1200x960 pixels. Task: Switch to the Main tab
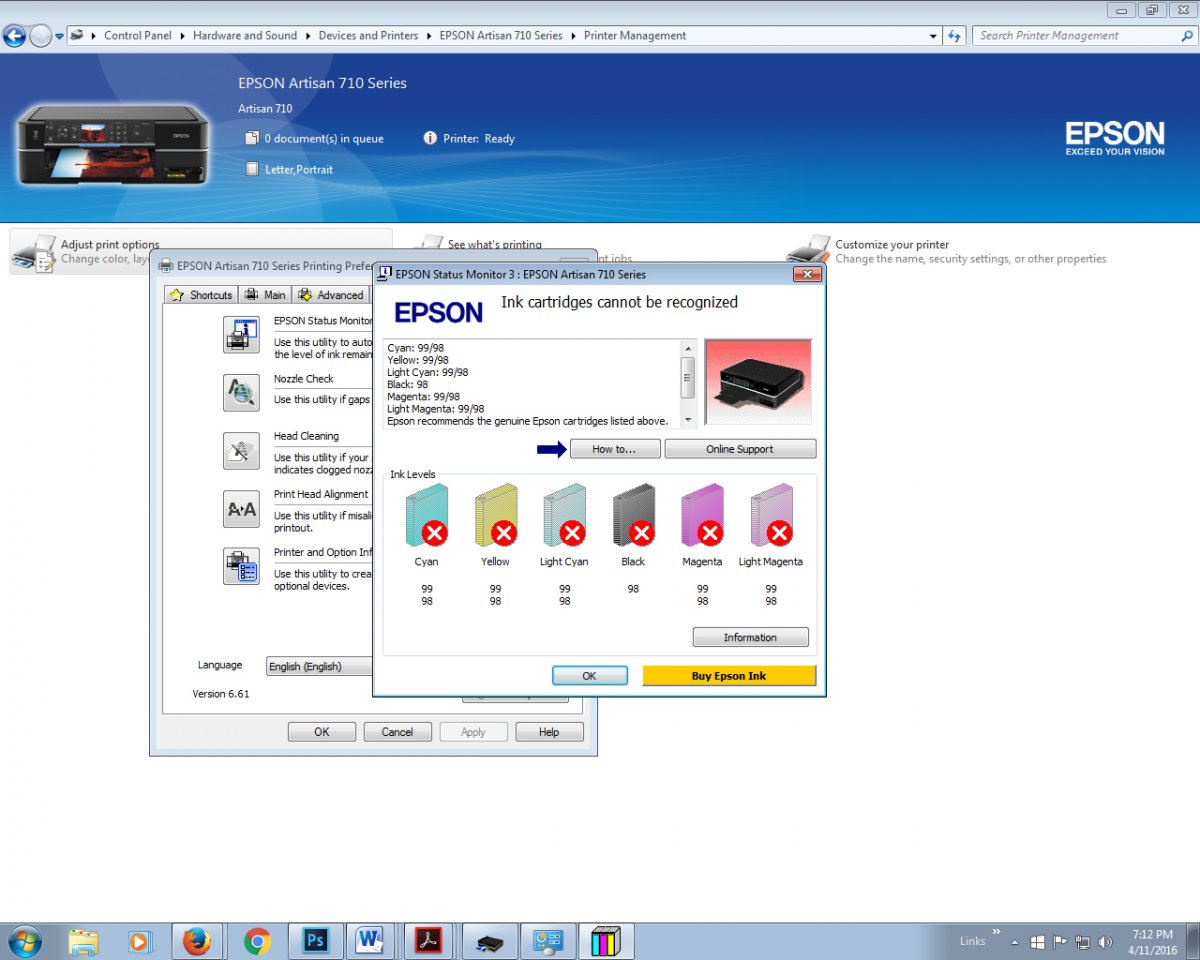[265, 295]
